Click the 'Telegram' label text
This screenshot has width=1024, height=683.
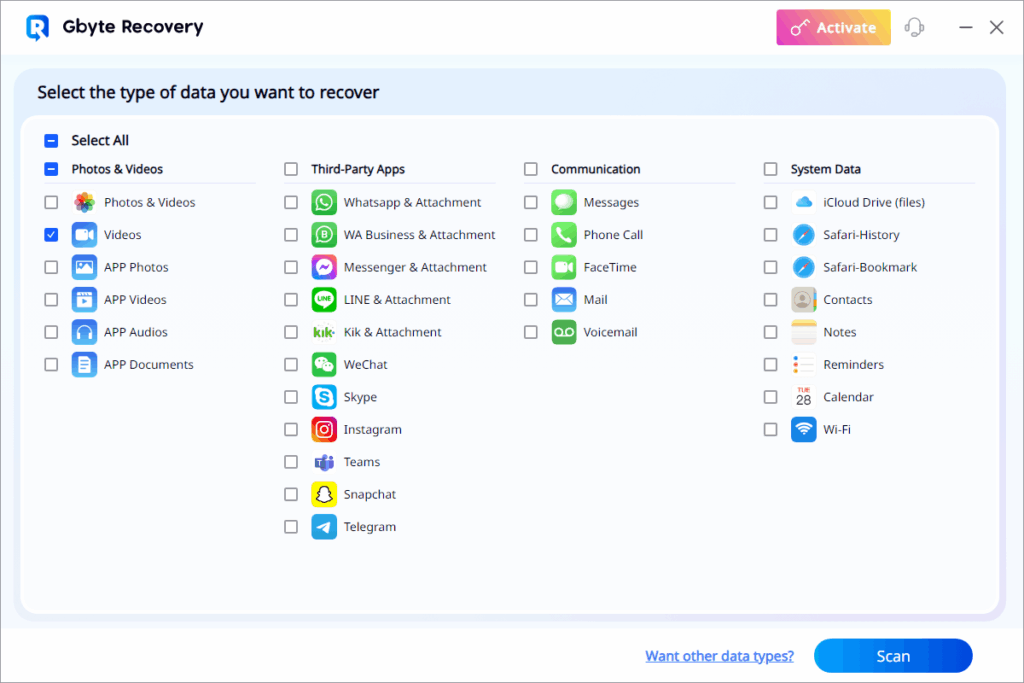(370, 527)
